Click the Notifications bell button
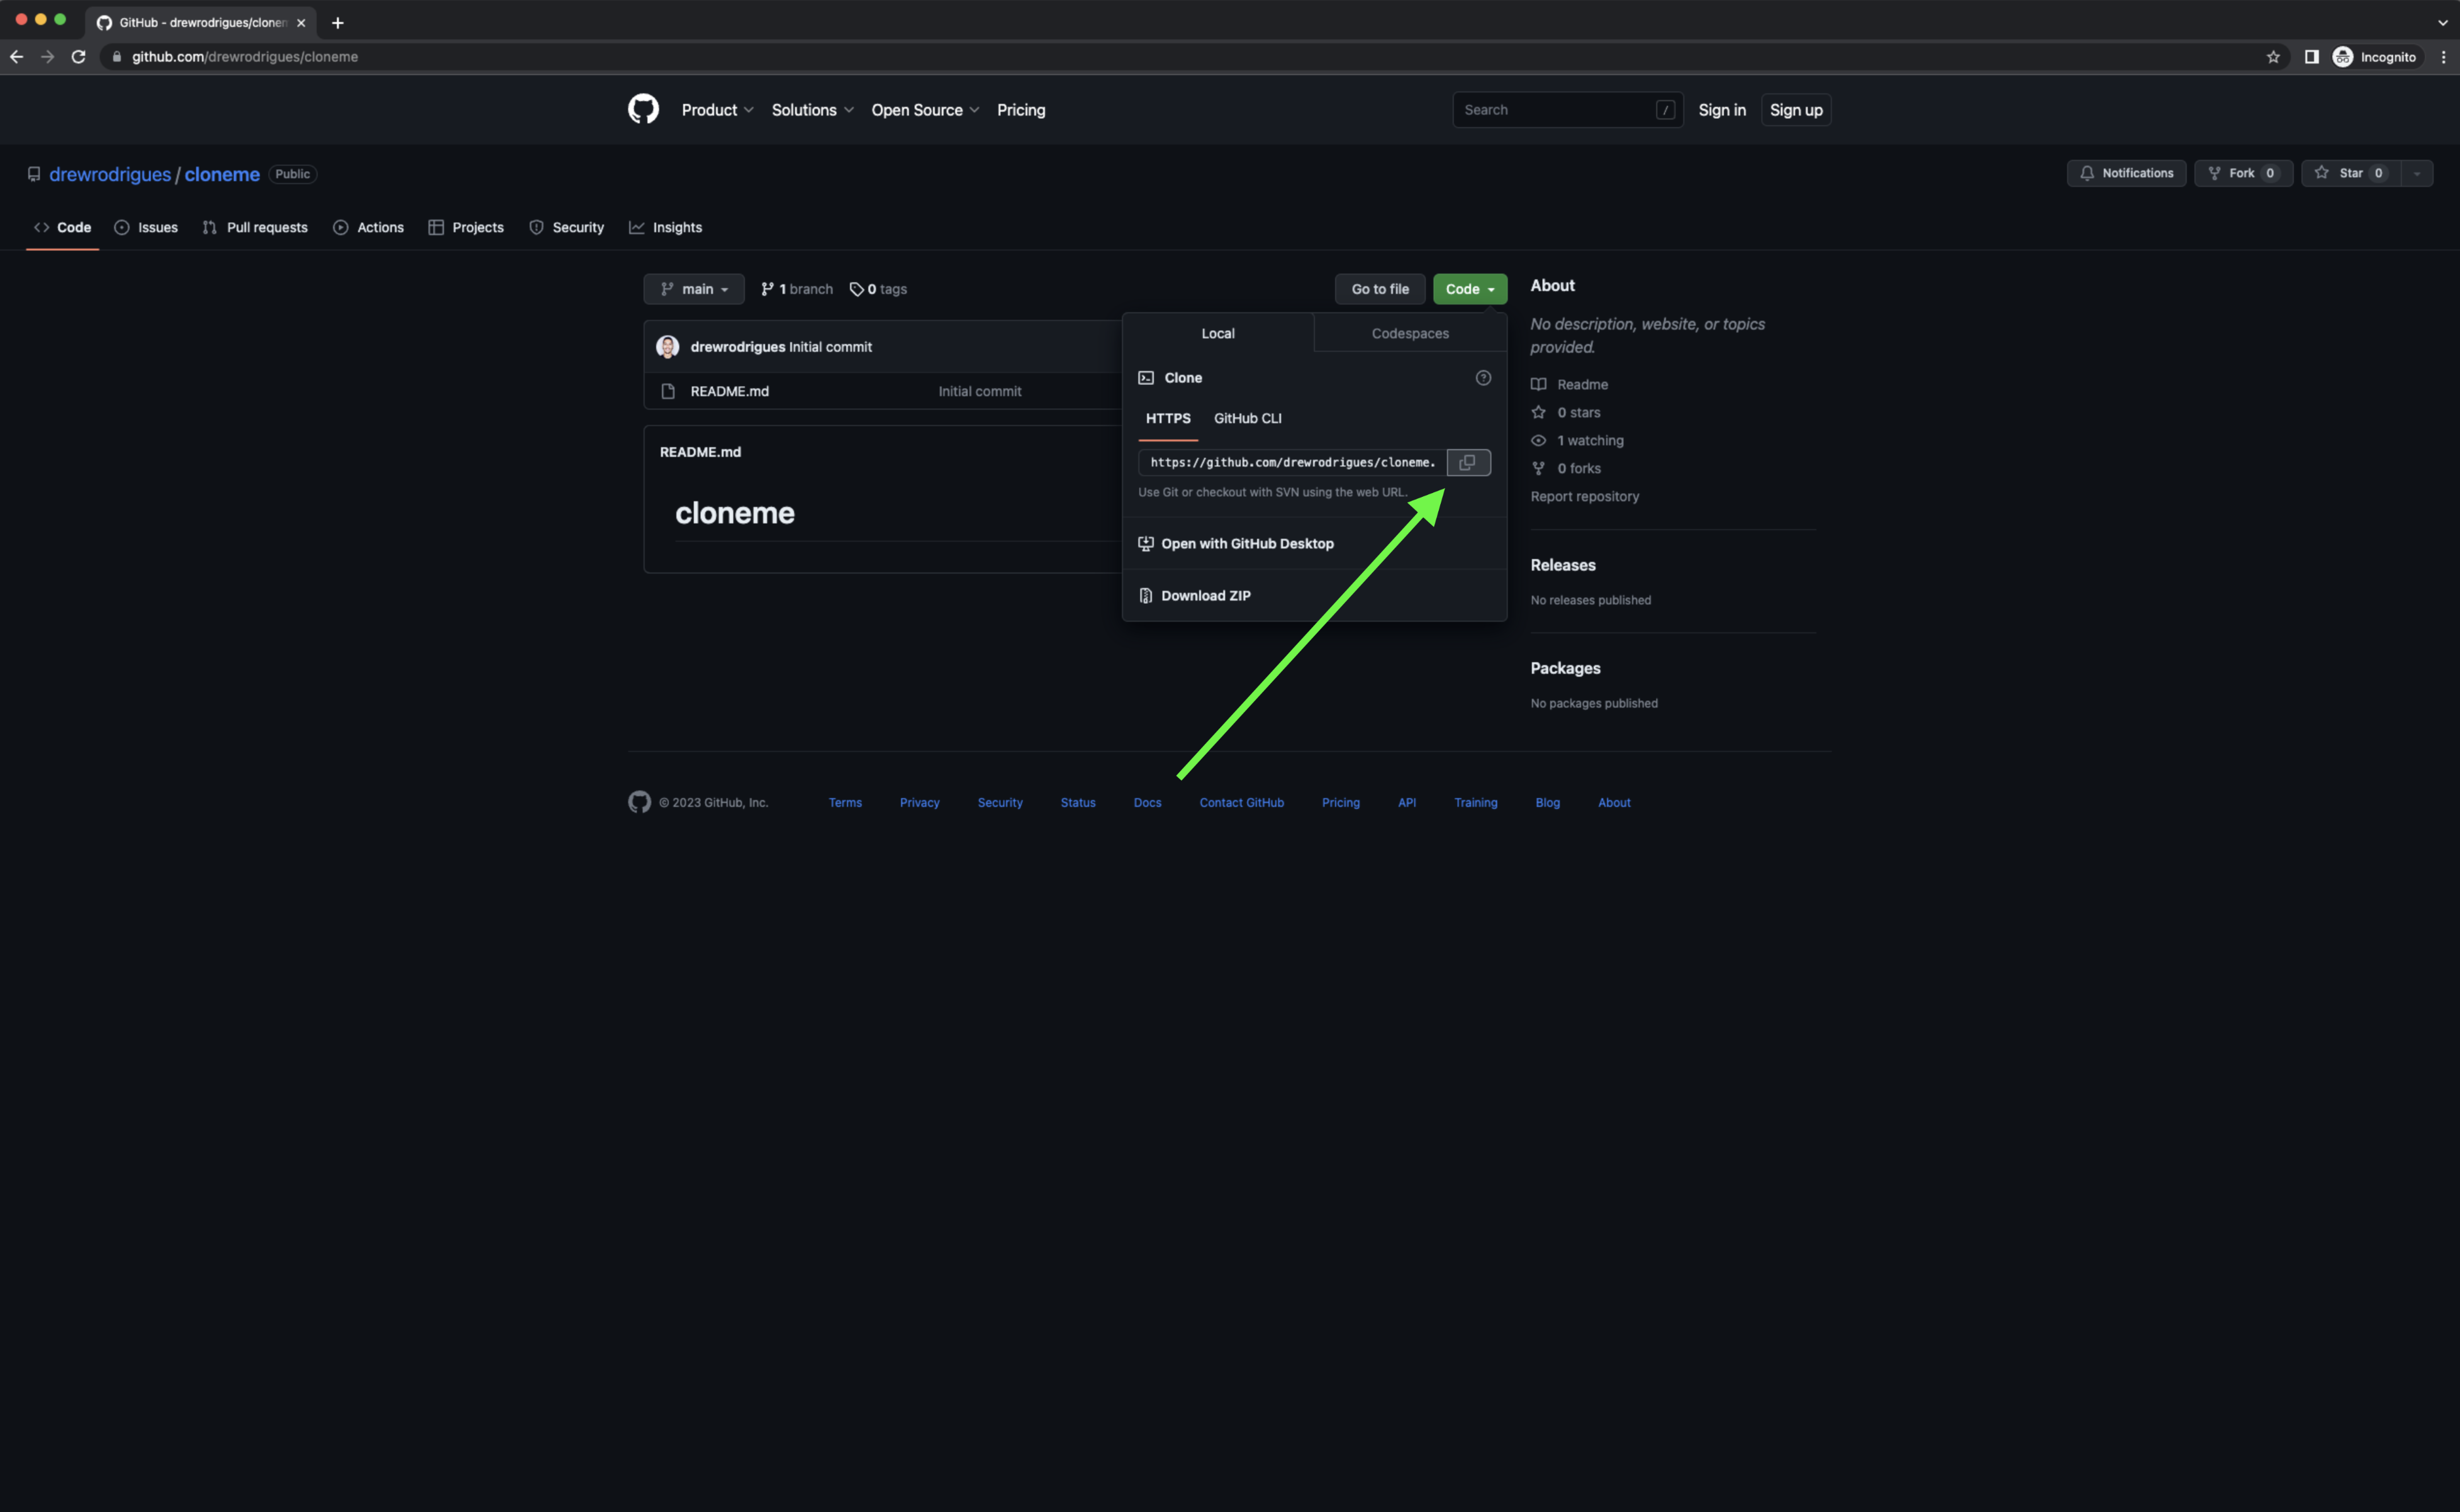The width and height of the screenshot is (2460, 1512). 2126,173
